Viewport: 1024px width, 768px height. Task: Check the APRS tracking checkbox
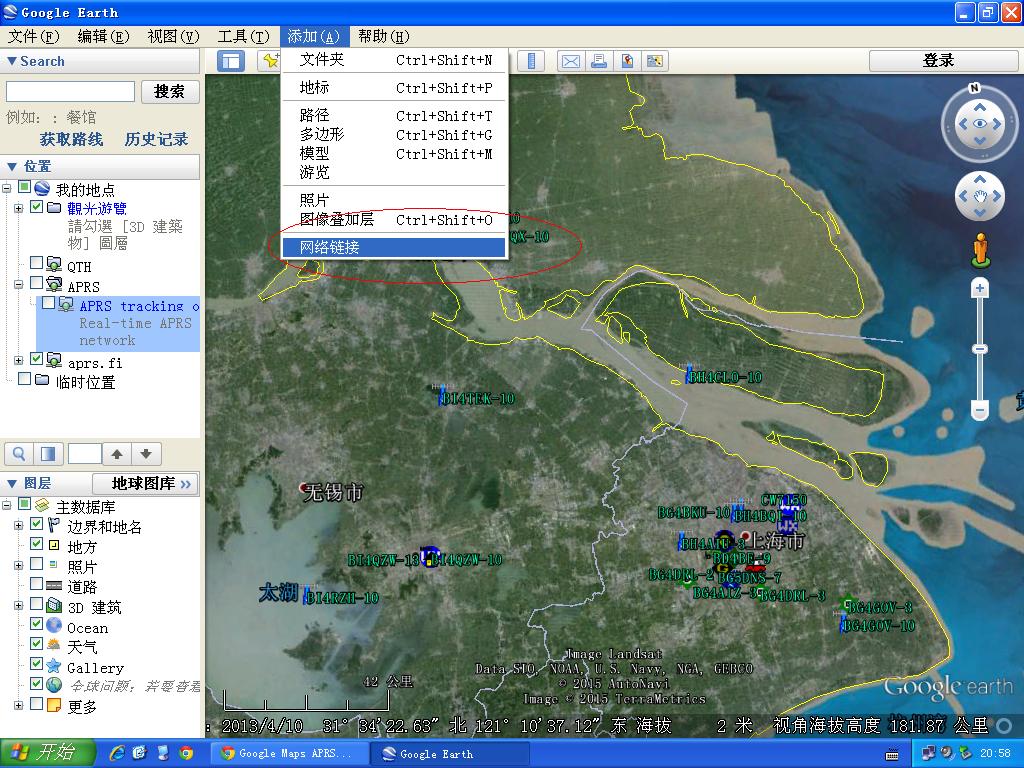point(48,303)
